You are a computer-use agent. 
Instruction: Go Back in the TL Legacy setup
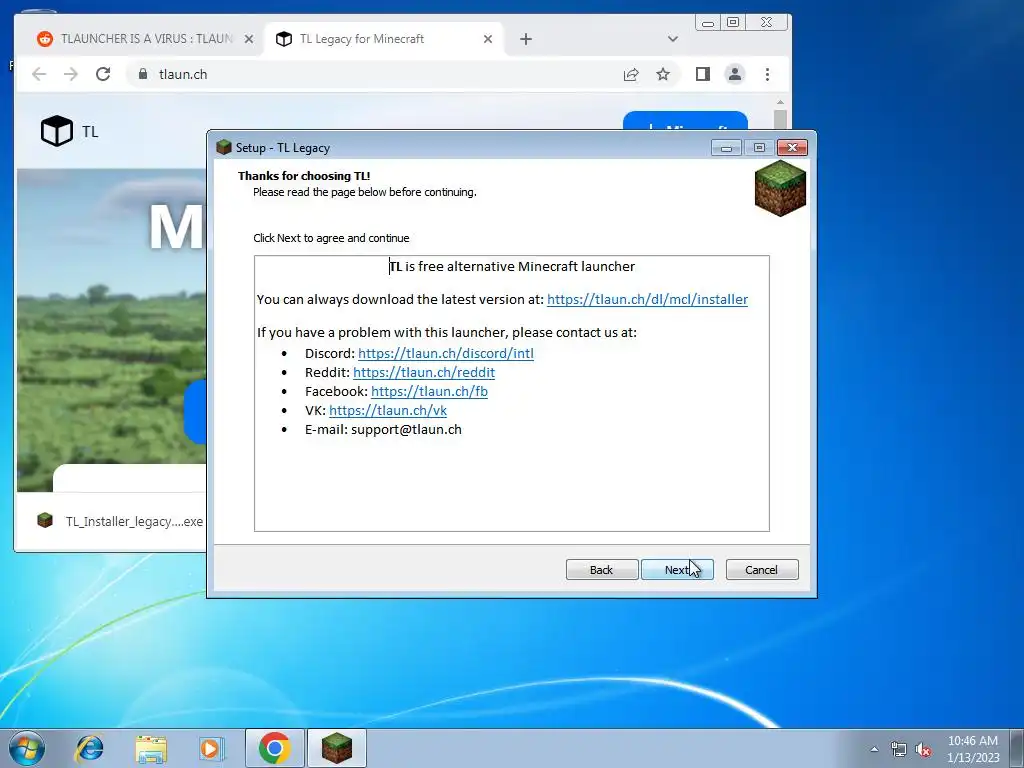[601, 569]
